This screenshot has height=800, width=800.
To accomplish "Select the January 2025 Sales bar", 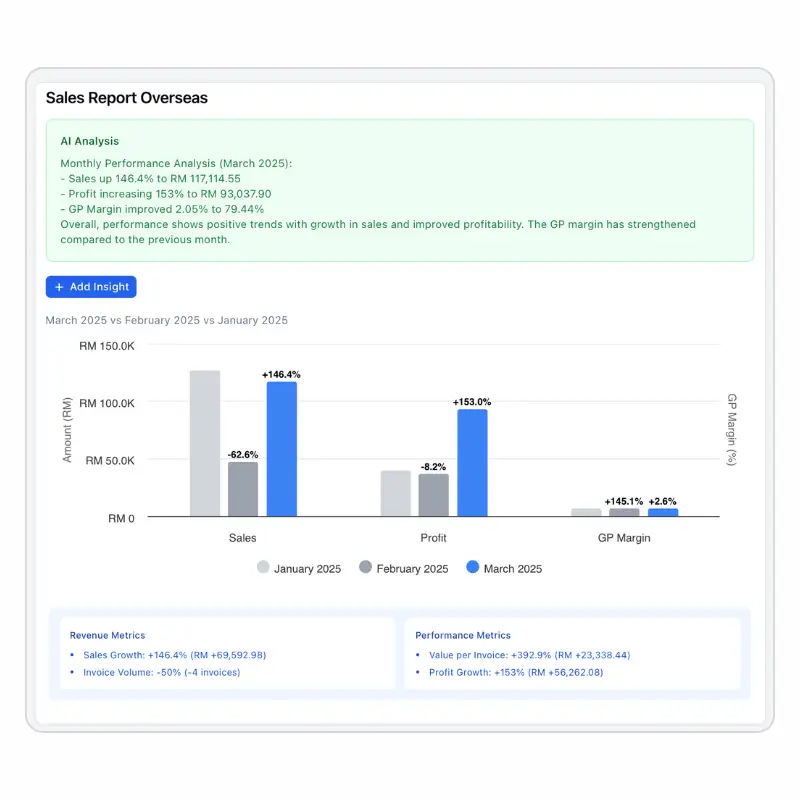I will [205, 443].
